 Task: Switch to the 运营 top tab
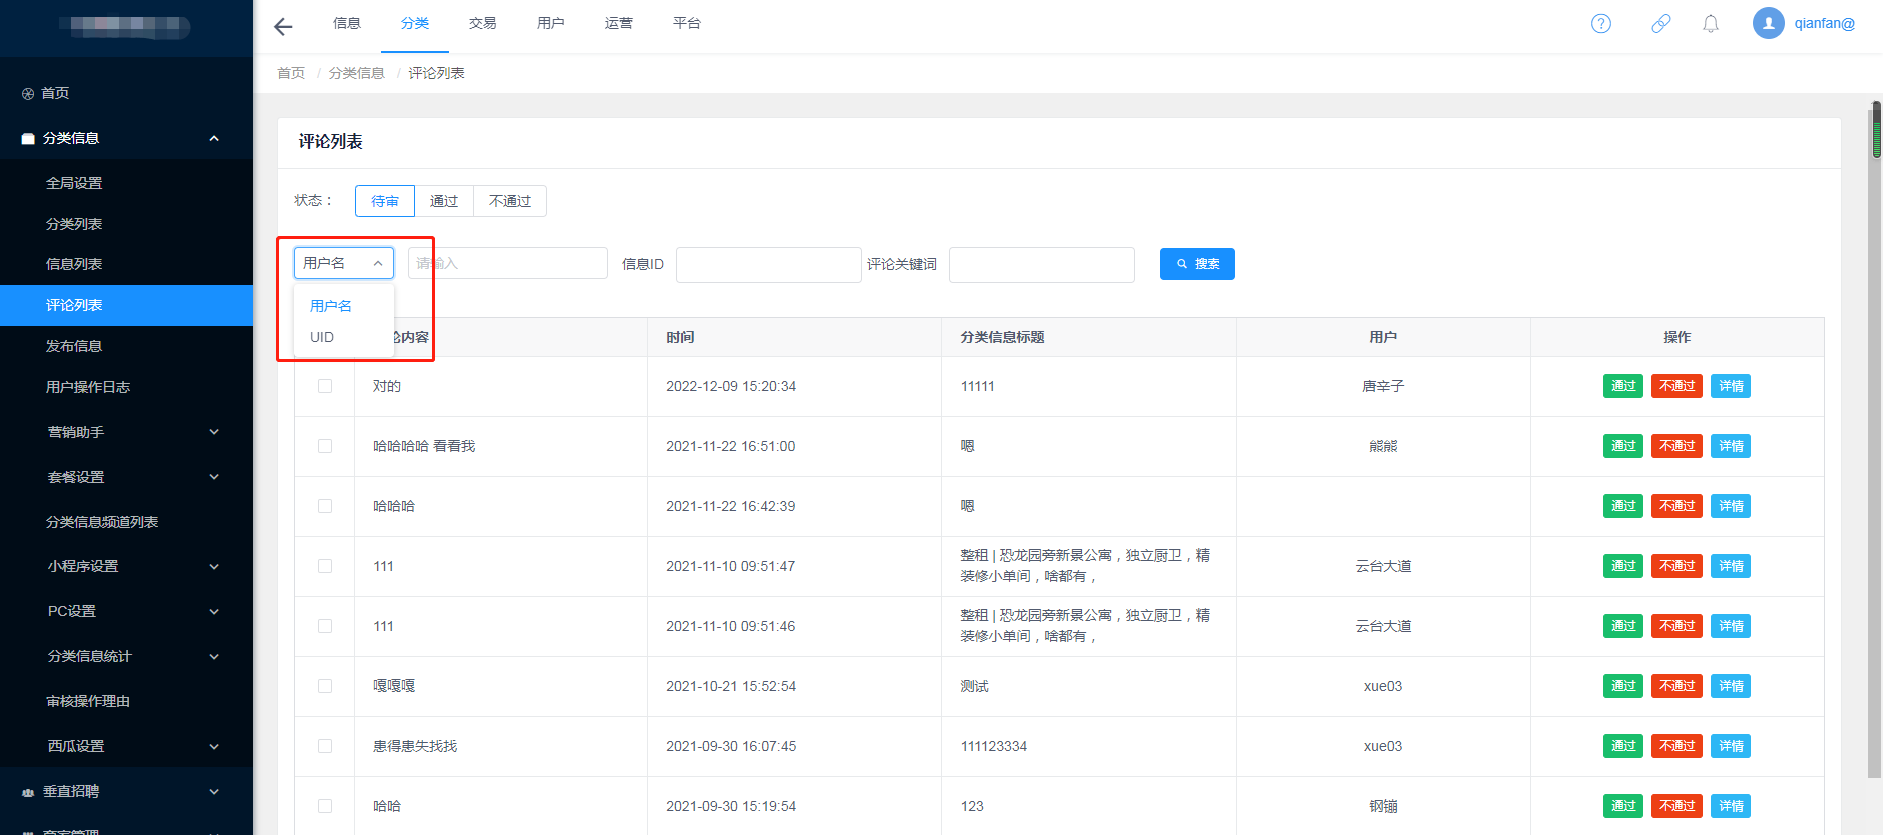point(619,23)
